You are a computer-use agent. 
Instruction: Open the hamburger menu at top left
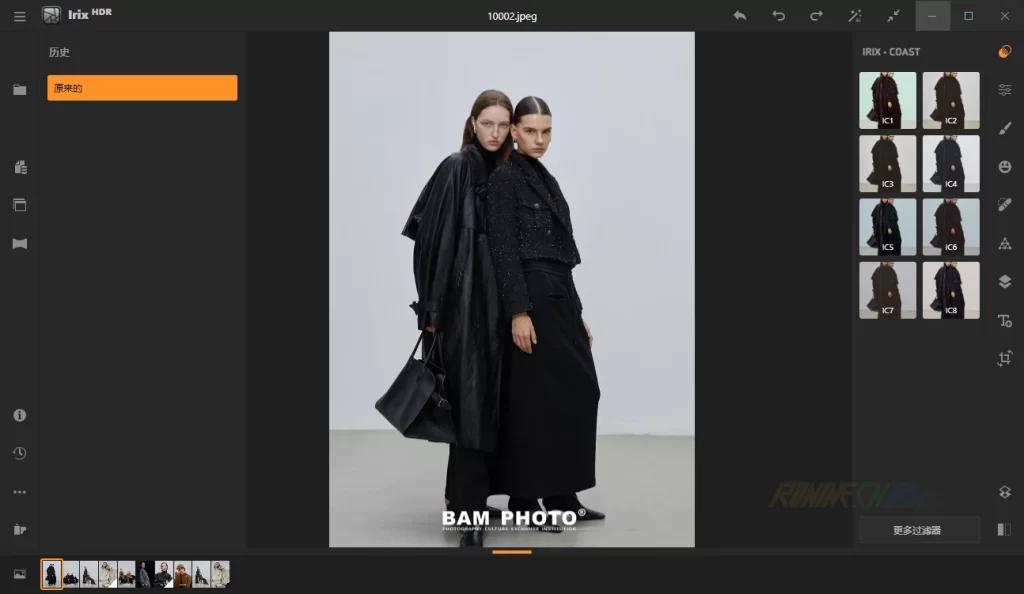pos(19,16)
